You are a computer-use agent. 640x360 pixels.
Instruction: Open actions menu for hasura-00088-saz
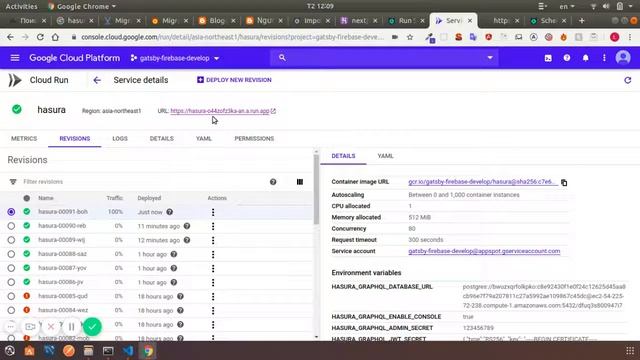[x=213, y=254]
